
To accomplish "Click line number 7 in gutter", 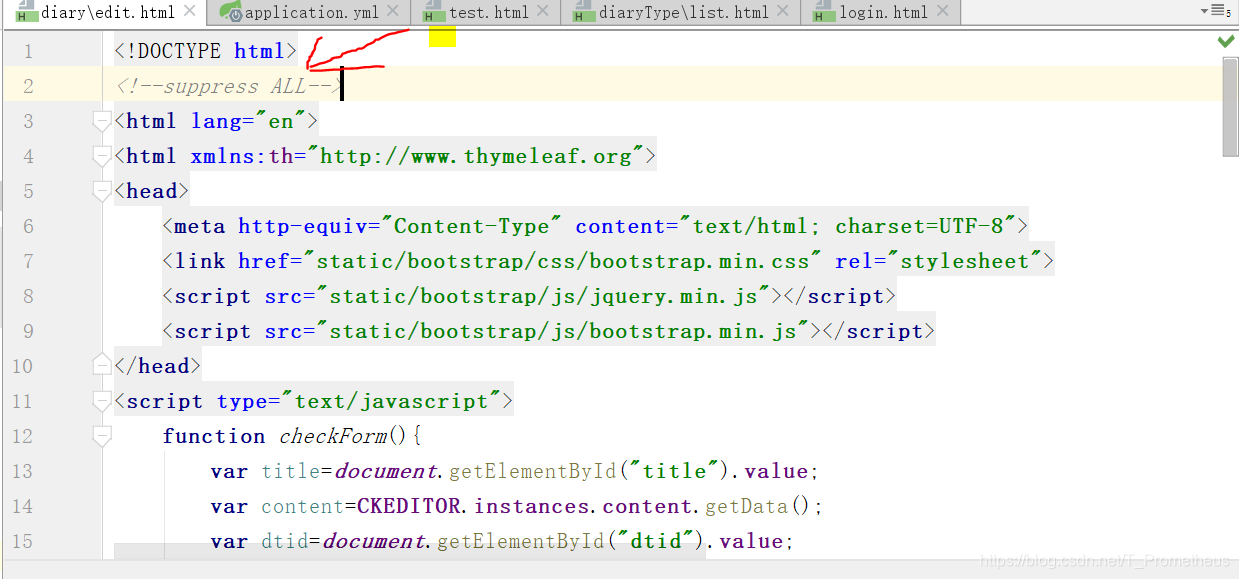I will coord(27,261).
